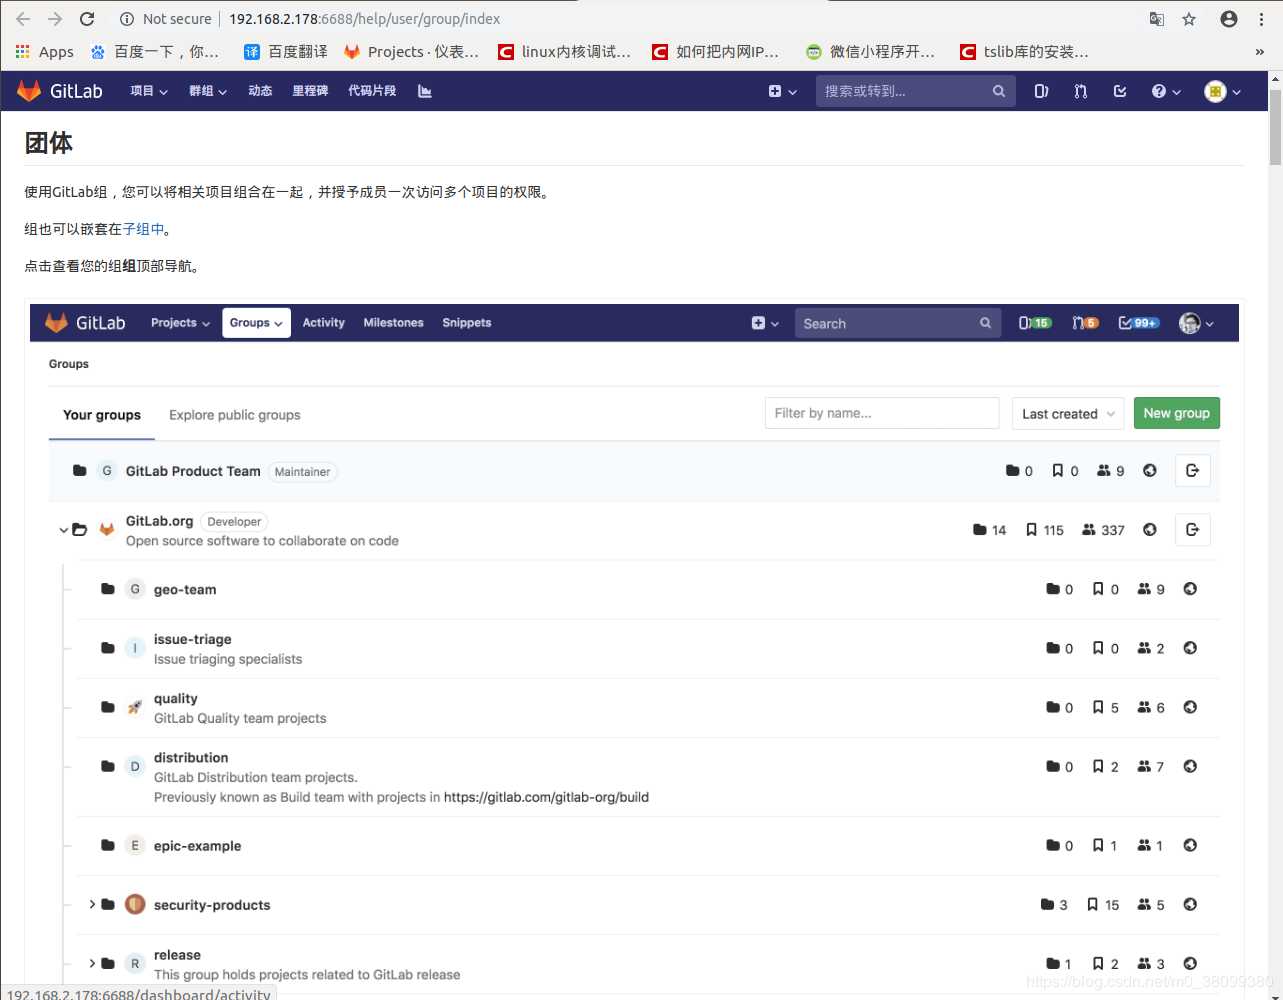Screen dimensions: 1283x1000
Task: Open the Projects · 仪表 bookmark
Action: click(x=411, y=52)
